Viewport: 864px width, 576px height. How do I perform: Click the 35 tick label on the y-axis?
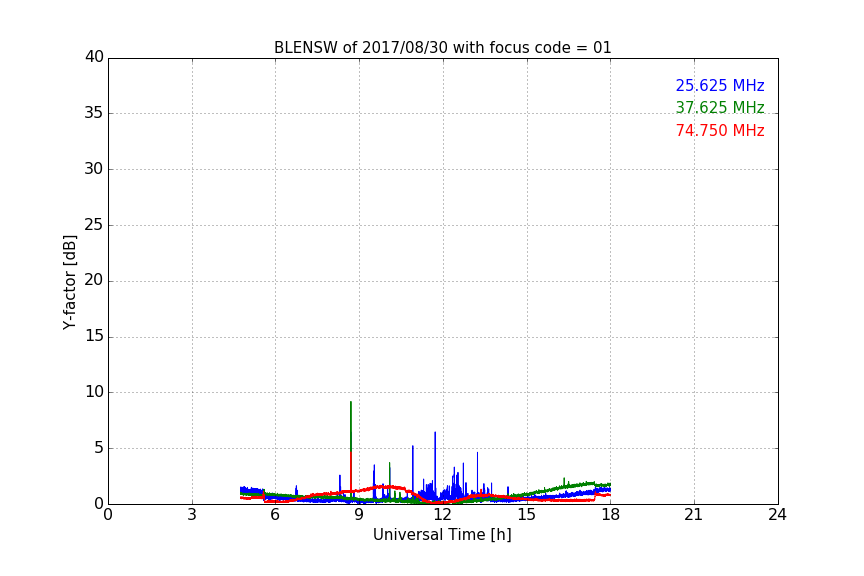(94, 113)
